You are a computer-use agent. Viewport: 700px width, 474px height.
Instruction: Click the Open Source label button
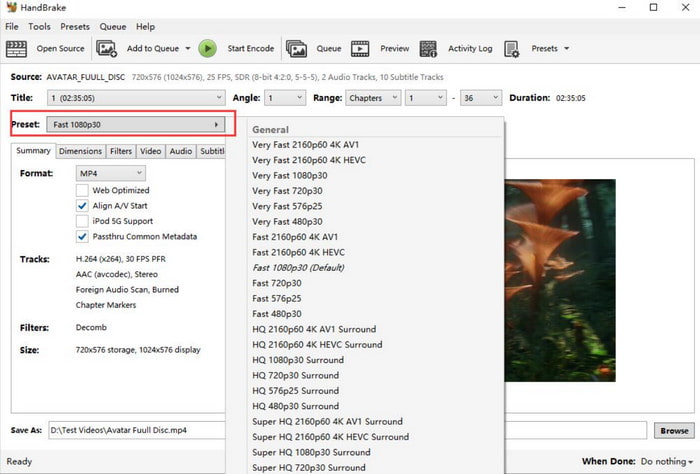click(x=60, y=49)
